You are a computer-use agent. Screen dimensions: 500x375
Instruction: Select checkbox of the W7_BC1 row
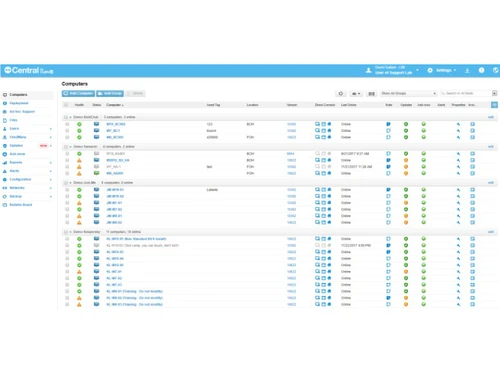coord(67,131)
